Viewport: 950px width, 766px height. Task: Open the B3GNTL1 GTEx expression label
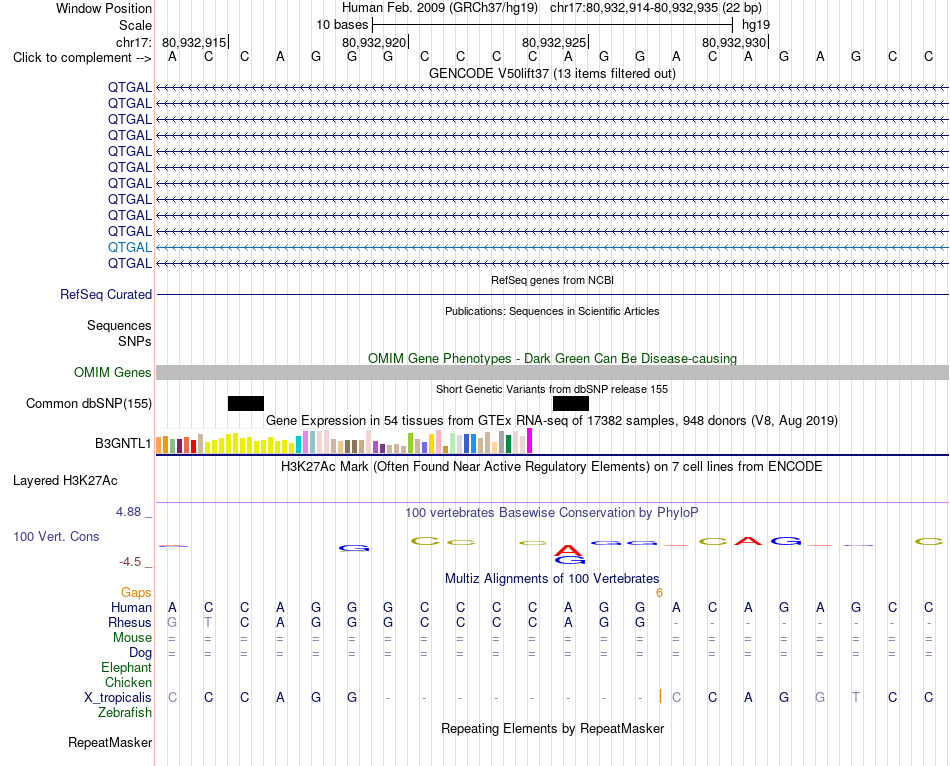pyautogui.click(x=123, y=444)
